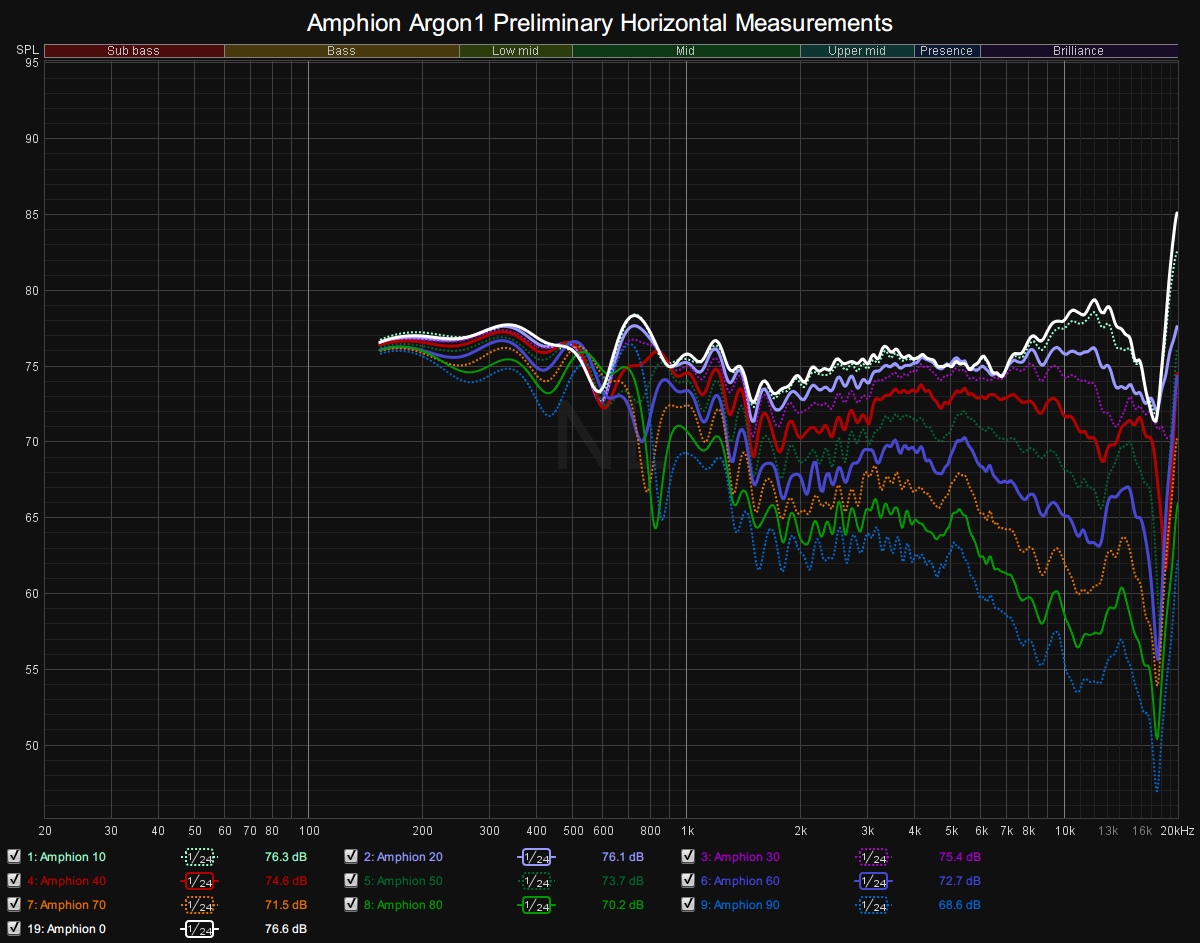The width and height of the screenshot is (1200, 943).
Task: Uncheck the Amphion 20 trace checkbox
Action: tap(351, 856)
